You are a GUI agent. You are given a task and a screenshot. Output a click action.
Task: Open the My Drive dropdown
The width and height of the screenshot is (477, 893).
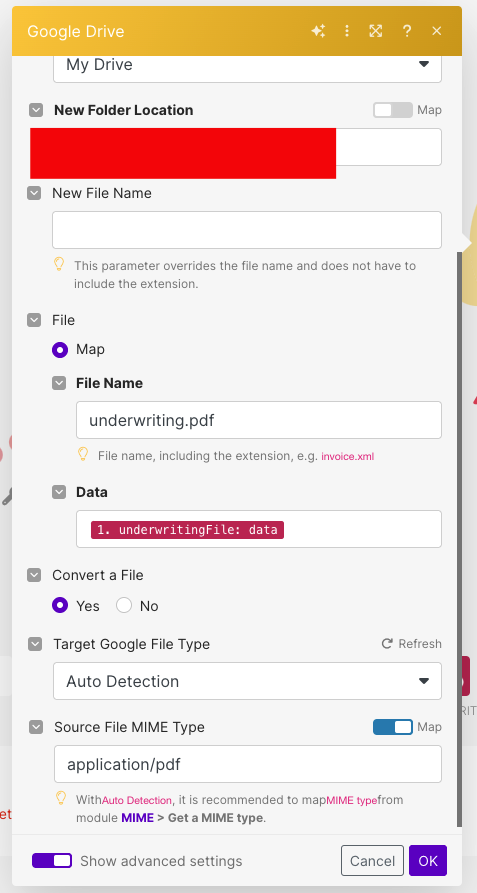[248, 65]
